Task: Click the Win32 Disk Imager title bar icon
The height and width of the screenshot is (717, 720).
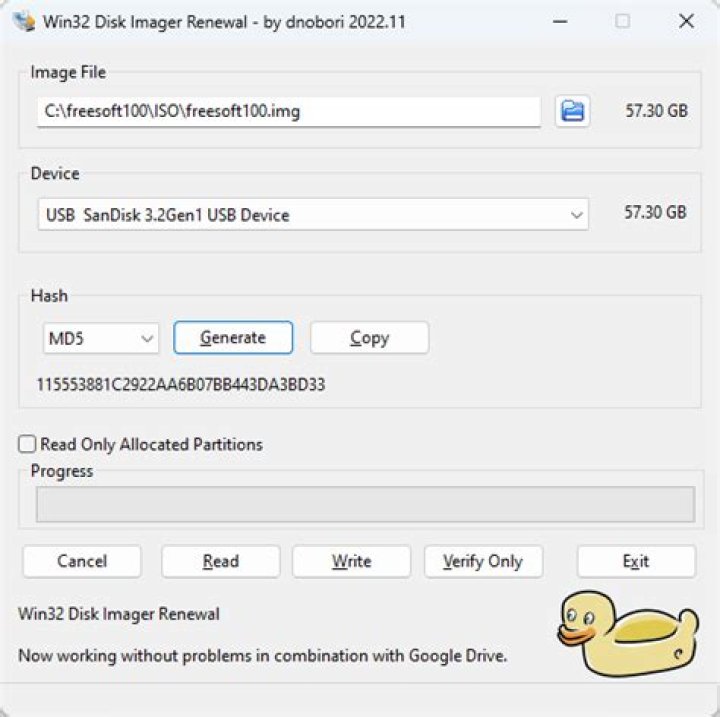Action: tap(24, 21)
